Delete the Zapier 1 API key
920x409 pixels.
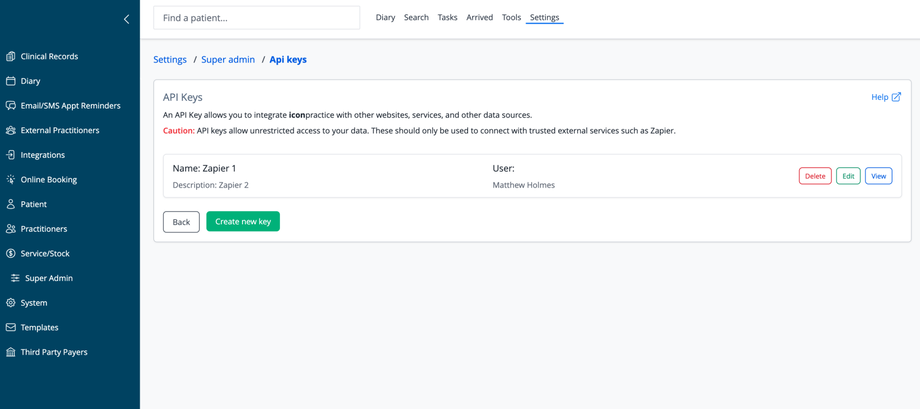(x=815, y=176)
